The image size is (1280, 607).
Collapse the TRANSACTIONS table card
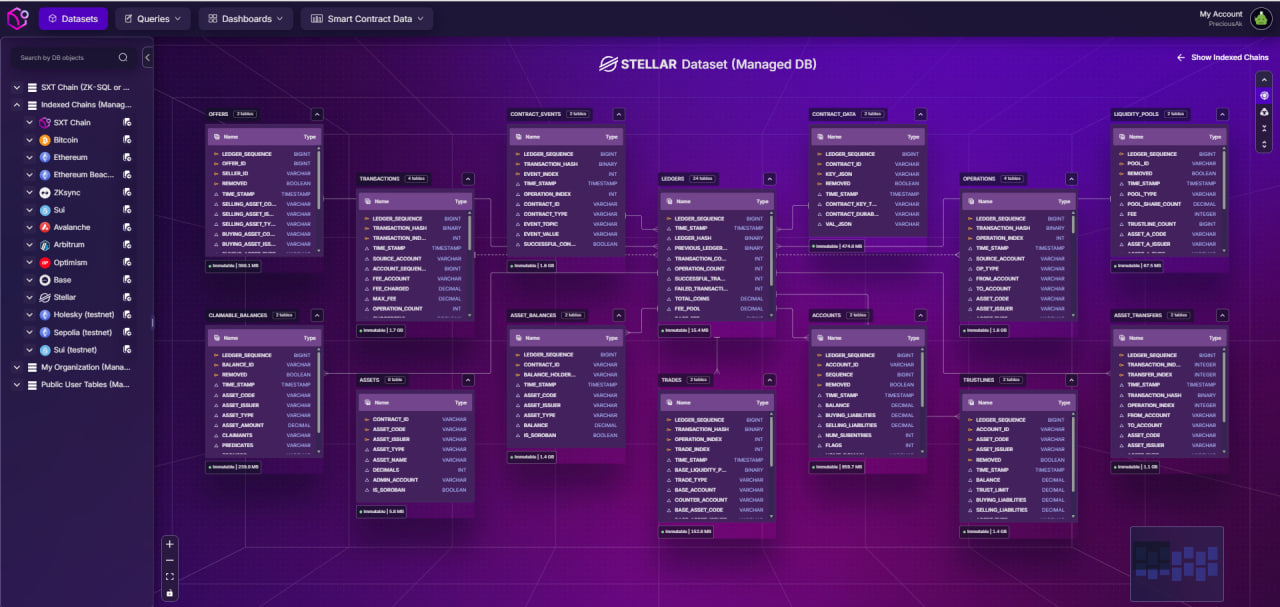coord(468,179)
